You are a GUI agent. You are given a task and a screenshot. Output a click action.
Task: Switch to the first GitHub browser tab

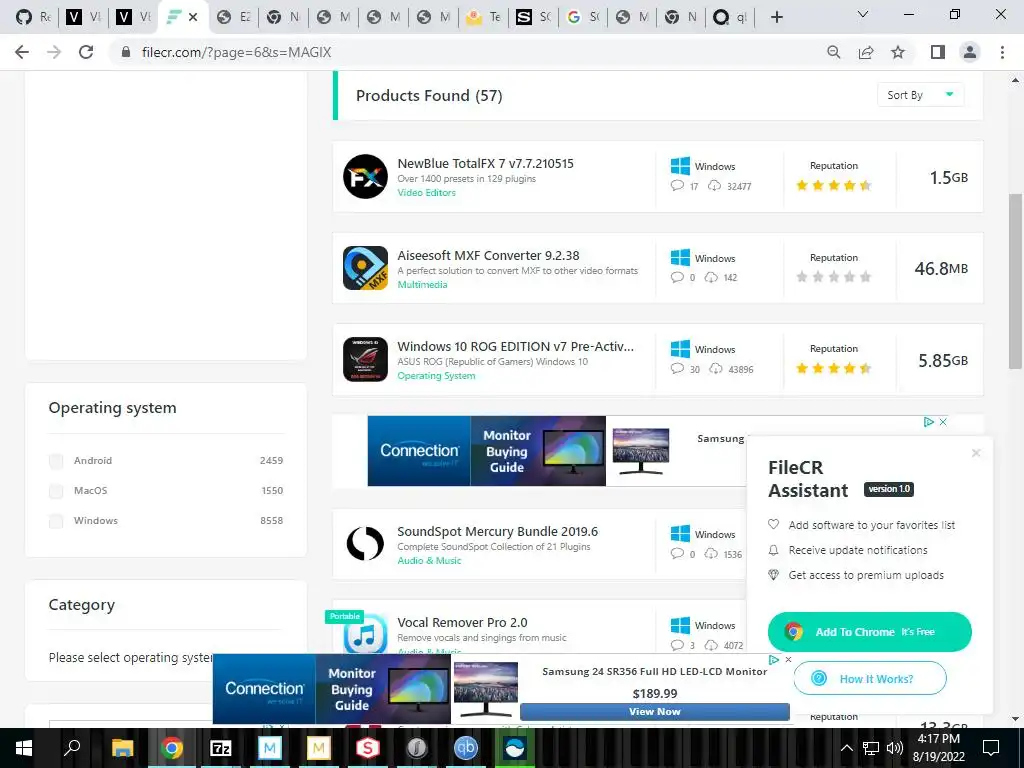click(33, 17)
